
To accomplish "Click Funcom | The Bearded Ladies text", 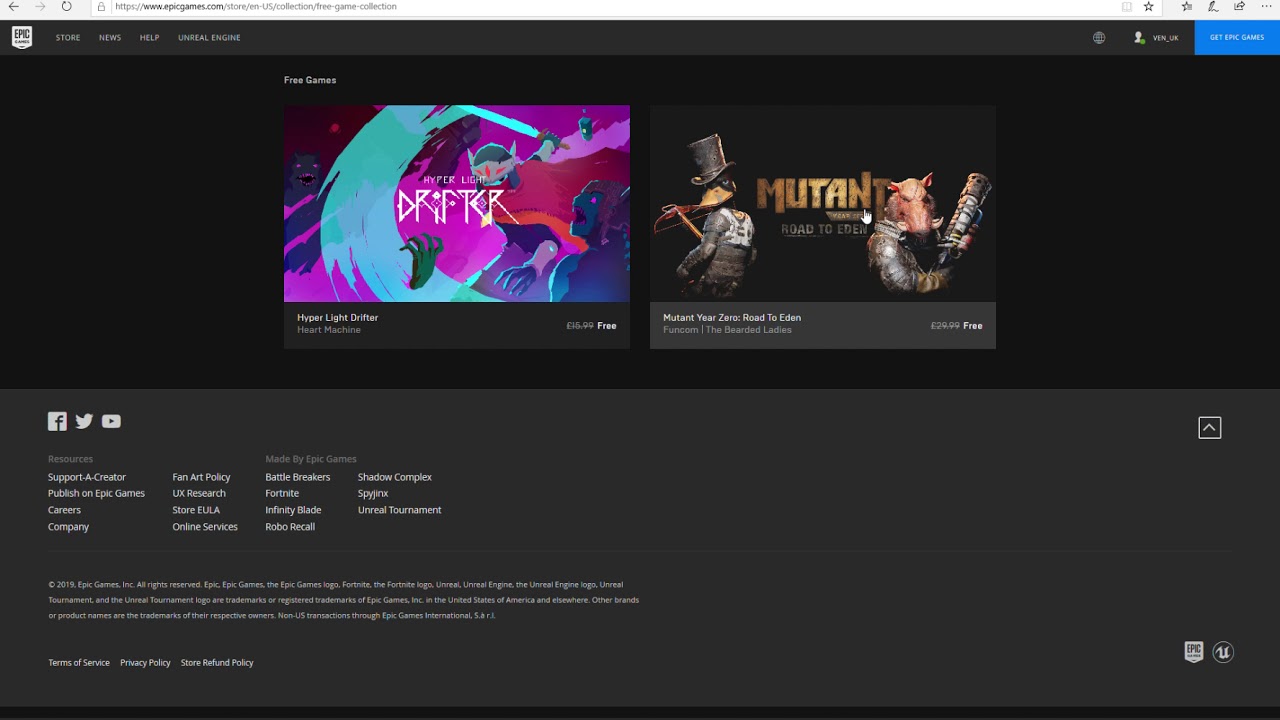I will 727,330.
